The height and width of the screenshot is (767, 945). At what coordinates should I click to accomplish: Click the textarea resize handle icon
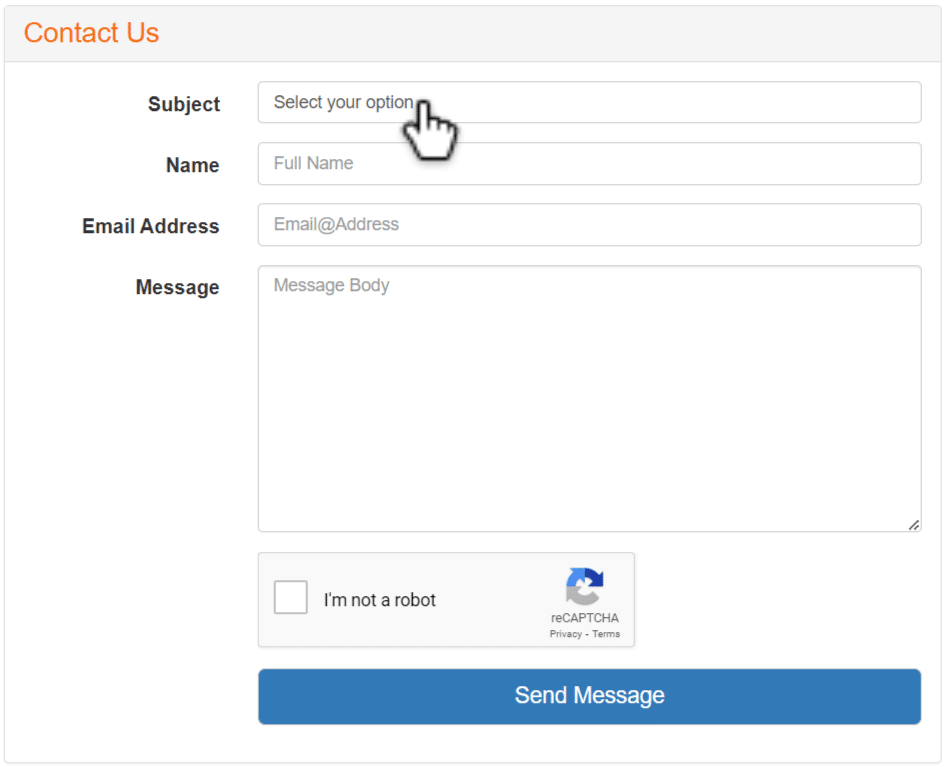[x=914, y=525]
